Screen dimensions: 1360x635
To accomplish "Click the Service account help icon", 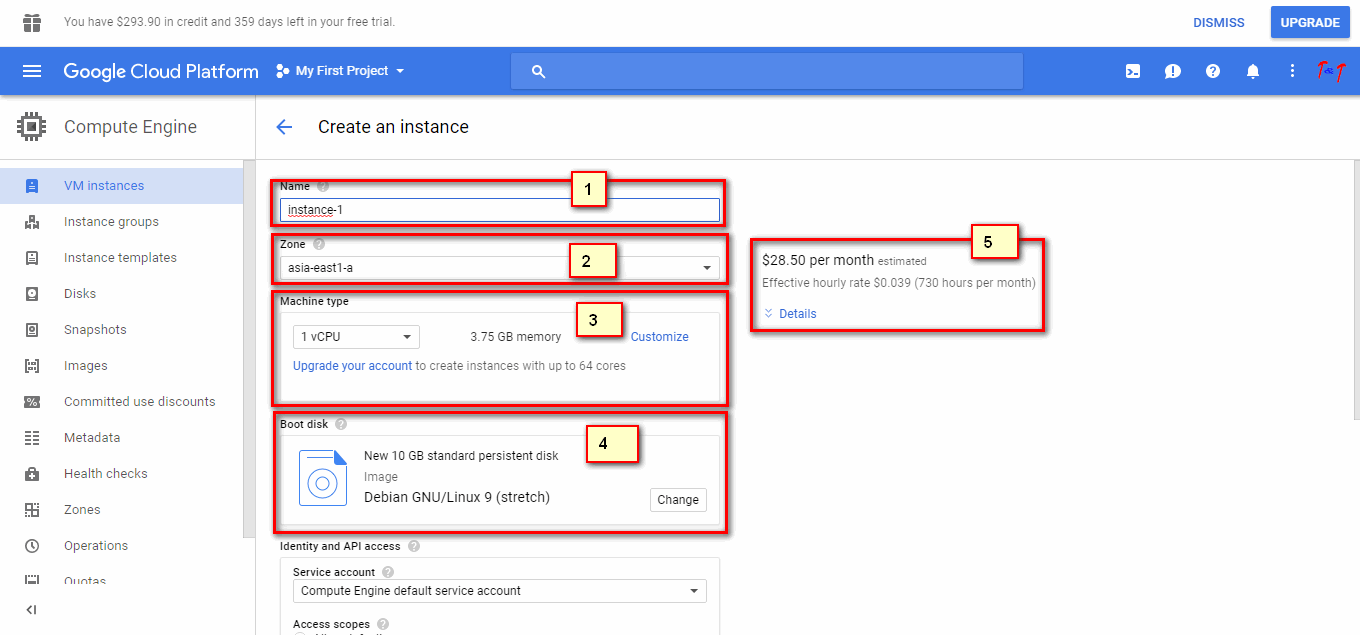I will (388, 572).
